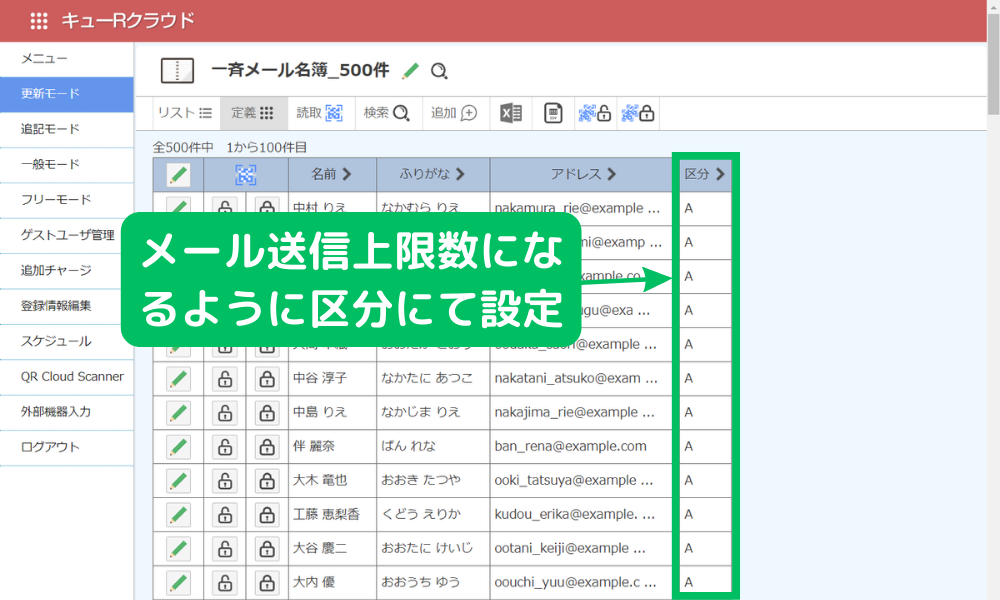This screenshot has height=600, width=1000.
Task: Click closed padlock in 大内 優 row
Action: 267,582
